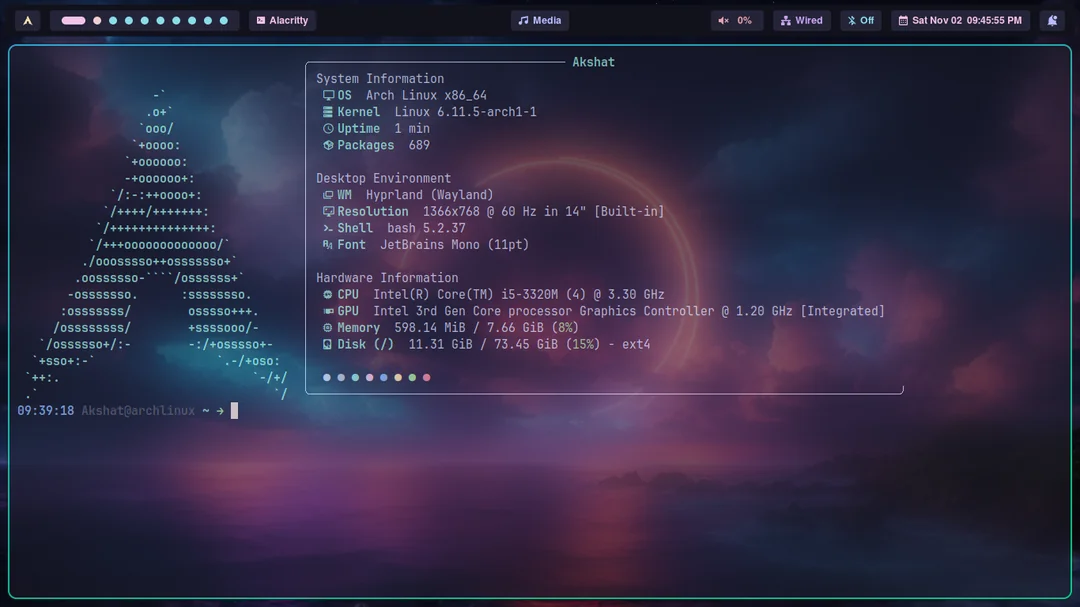Toggle mute on the 0% volume module
The height and width of the screenshot is (607, 1080).
[x=736, y=21]
